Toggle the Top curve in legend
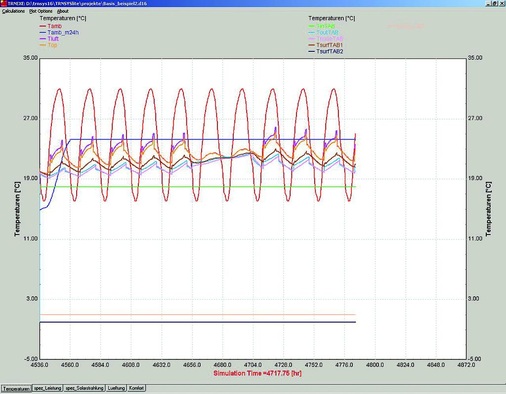The image size is (506, 394). click(x=49, y=45)
